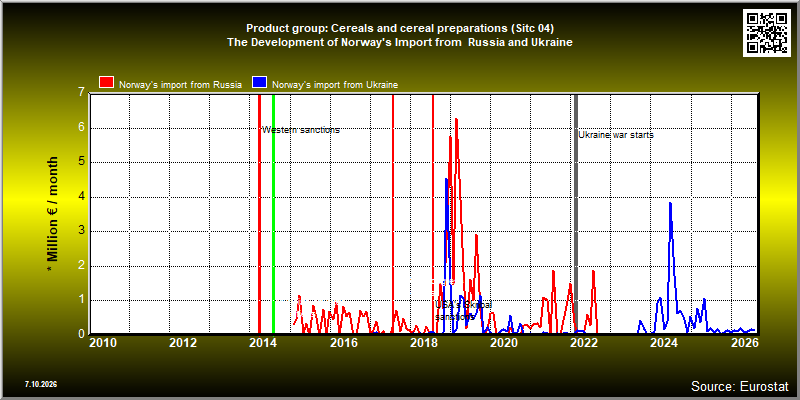Image resolution: width=800 pixels, height=400 pixels.
Task: Click the "Ukraine war starts" annotation
Action: click(x=616, y=135)
